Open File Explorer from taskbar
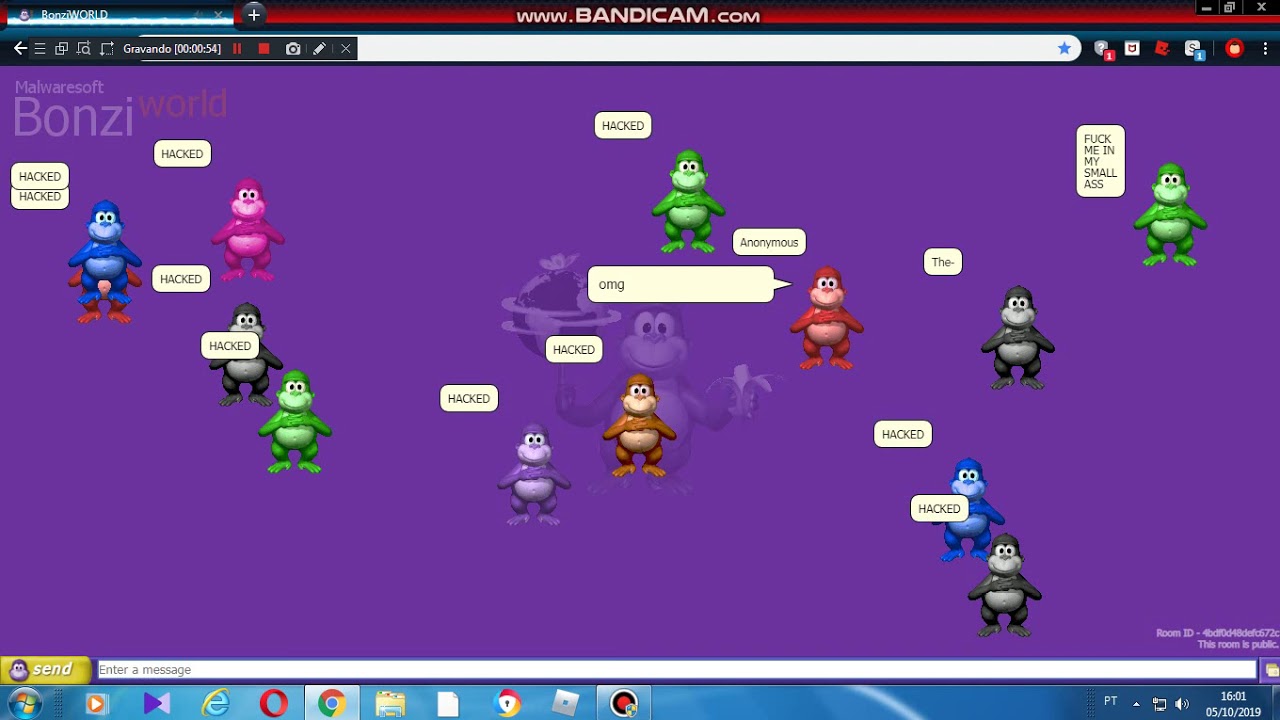1280x720 pixels. (x=390, y=703)
